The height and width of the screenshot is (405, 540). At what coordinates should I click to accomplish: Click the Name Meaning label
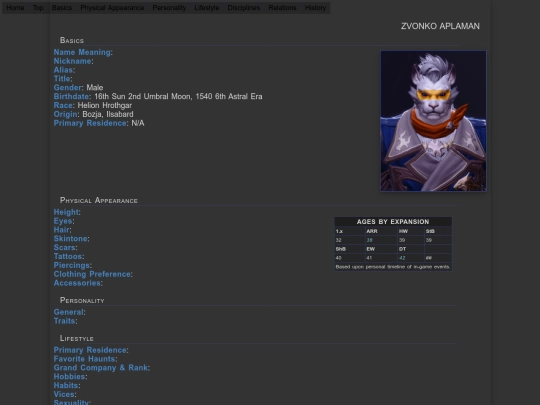click(82, 52)
